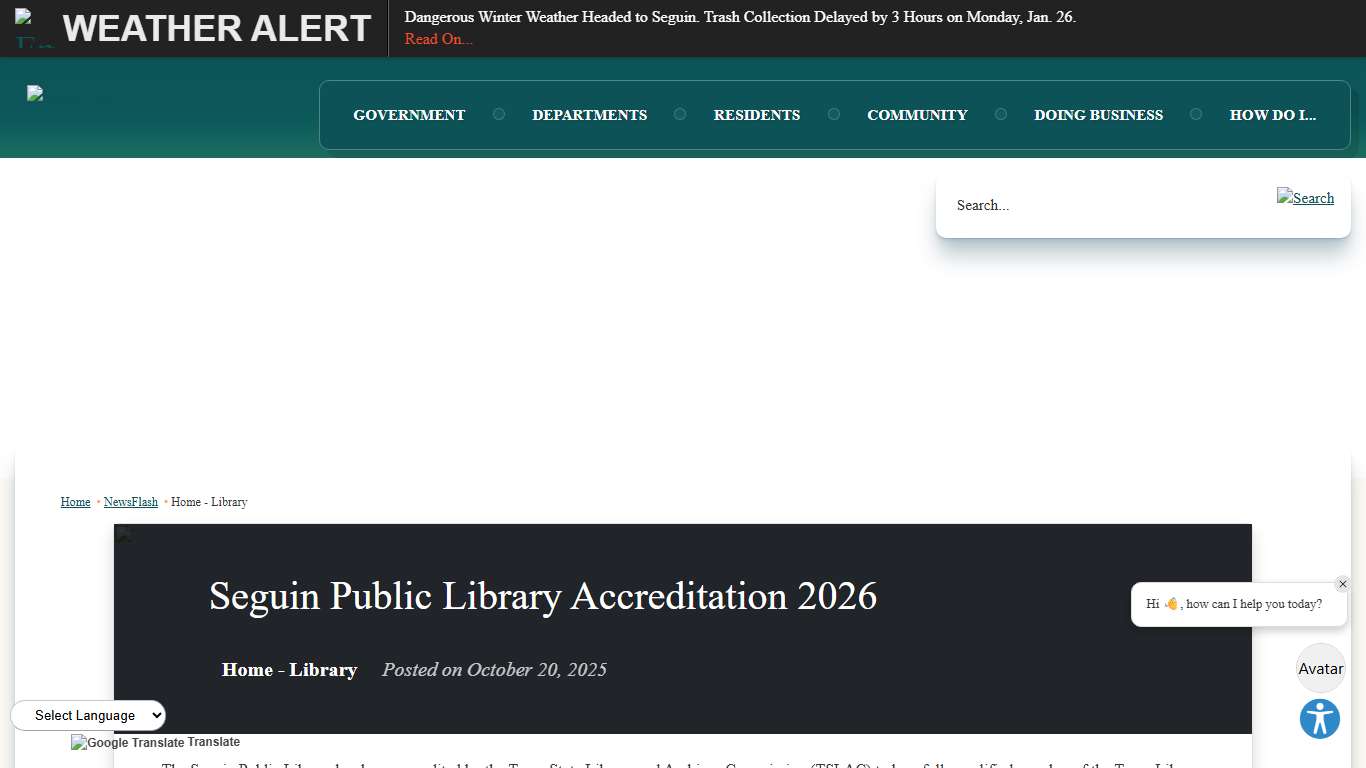Open the chat Avatar icon
The width and height of the screenshot is (1366, 768).
point(1320,668)
